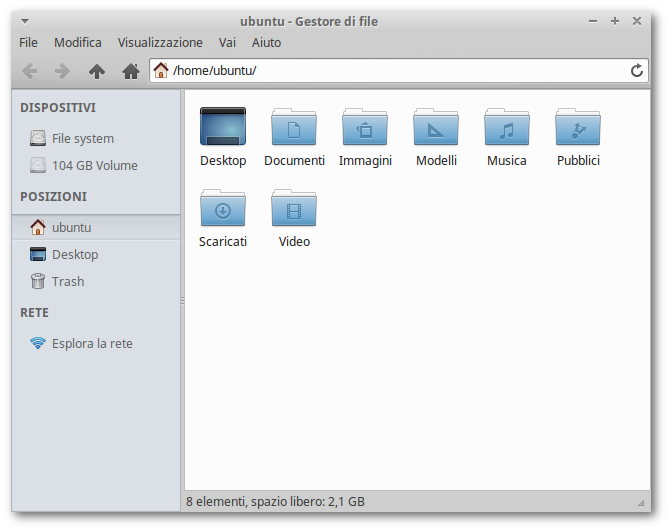This screenshot has height=531, width=670.
Task: Select the Scaricati folder icon
Action: click(x=223, y=208)
